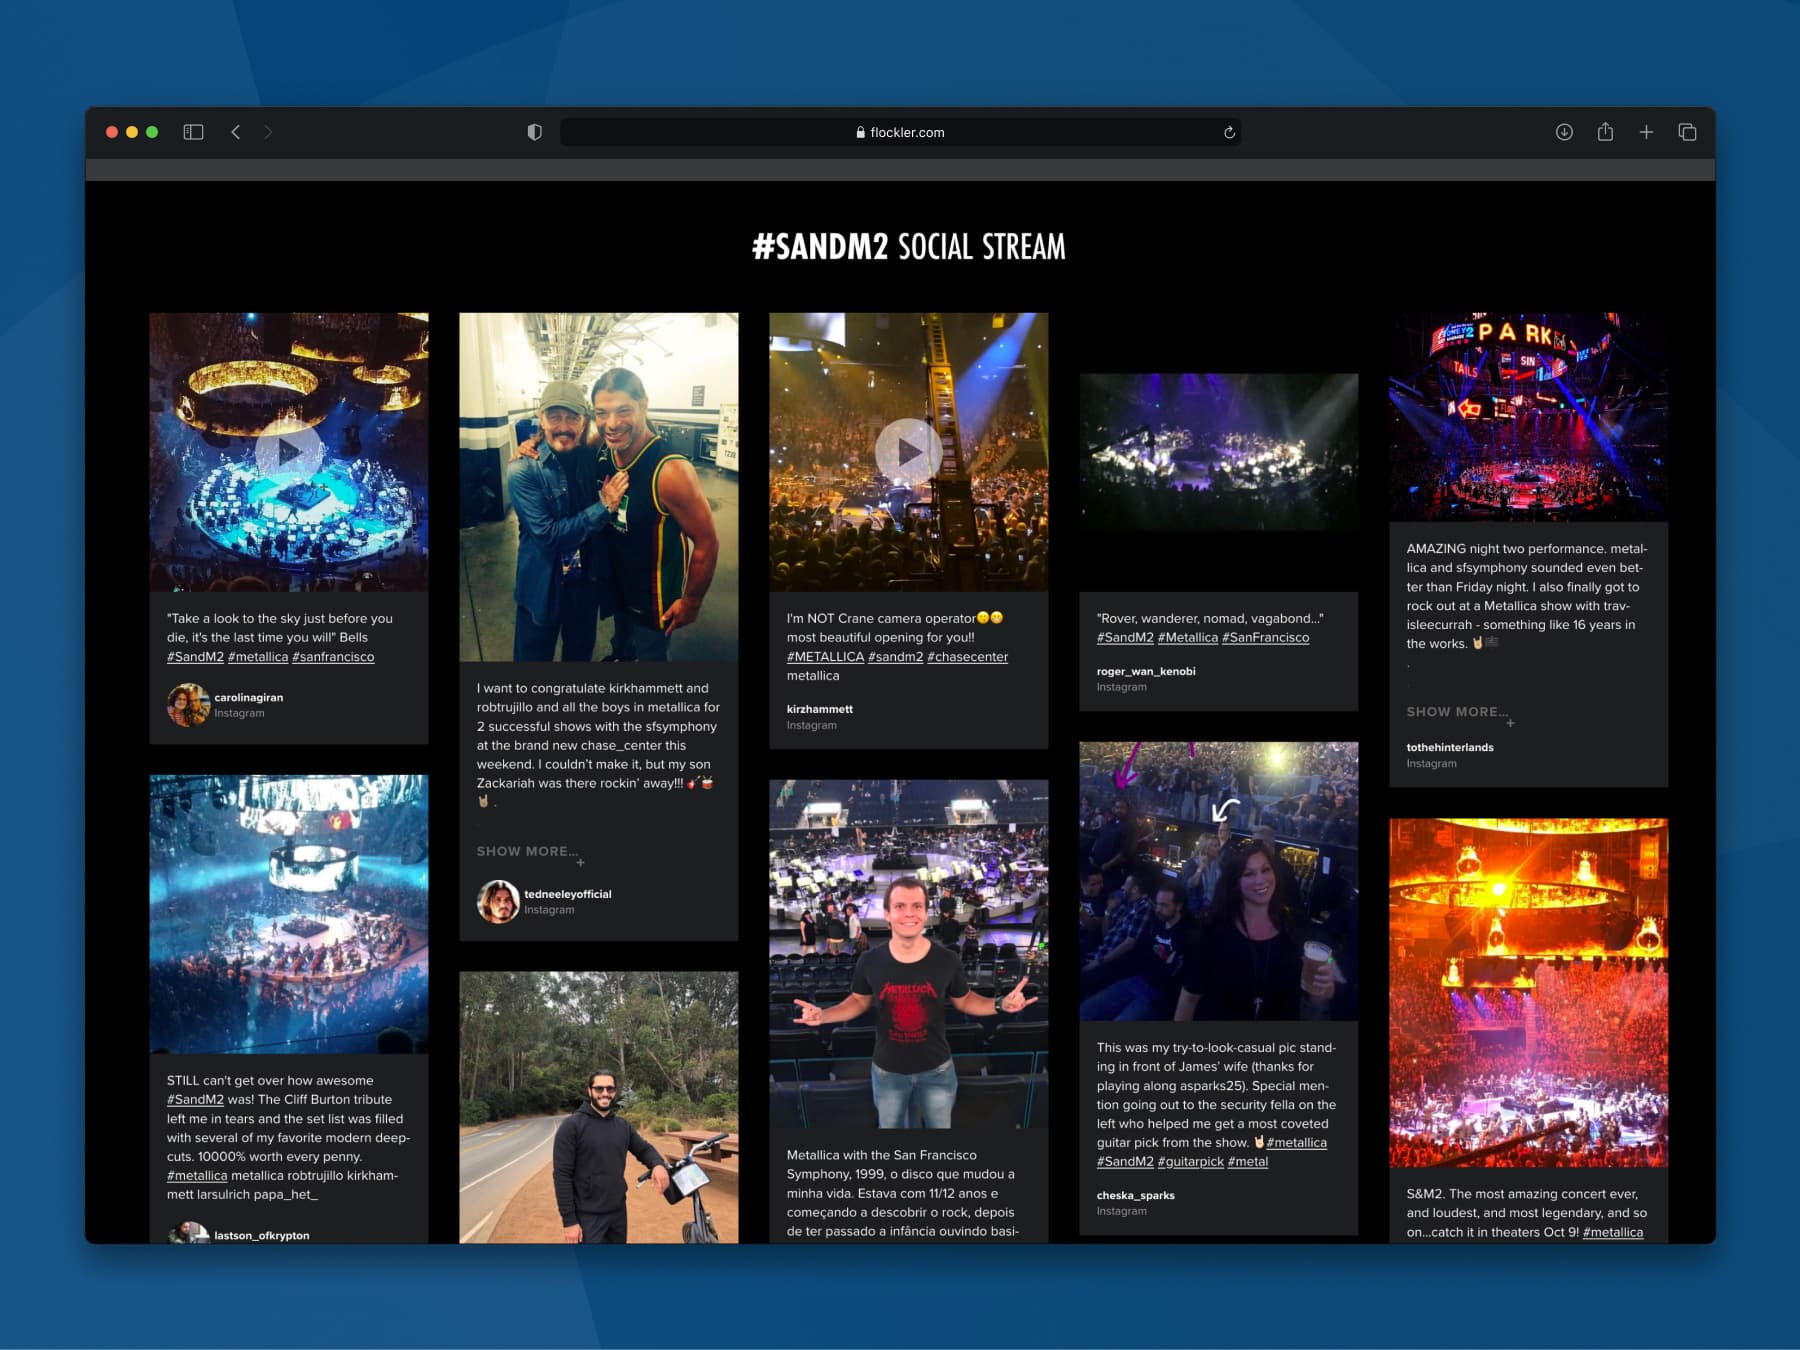Open the #sandm2 hashtag in kirkhammett's post
The width and height of the screenshot is (1800, 1350).
pos(895,657)
